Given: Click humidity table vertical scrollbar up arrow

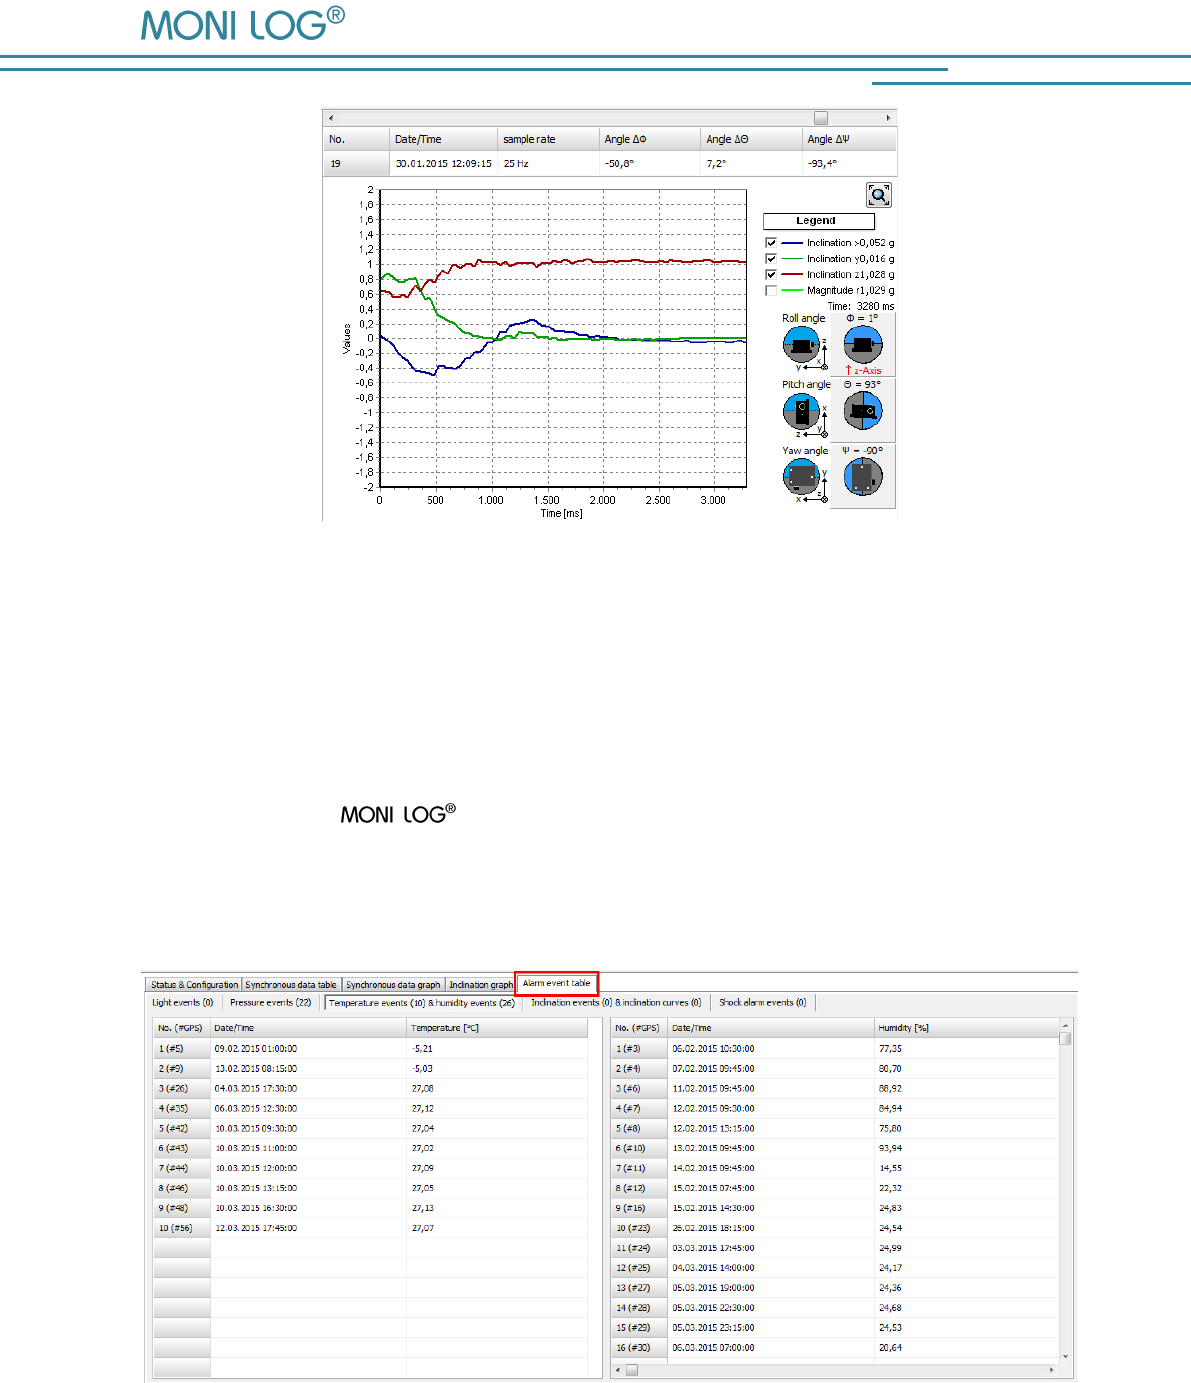Looking at the screenshot, I should (1065, 1025).
